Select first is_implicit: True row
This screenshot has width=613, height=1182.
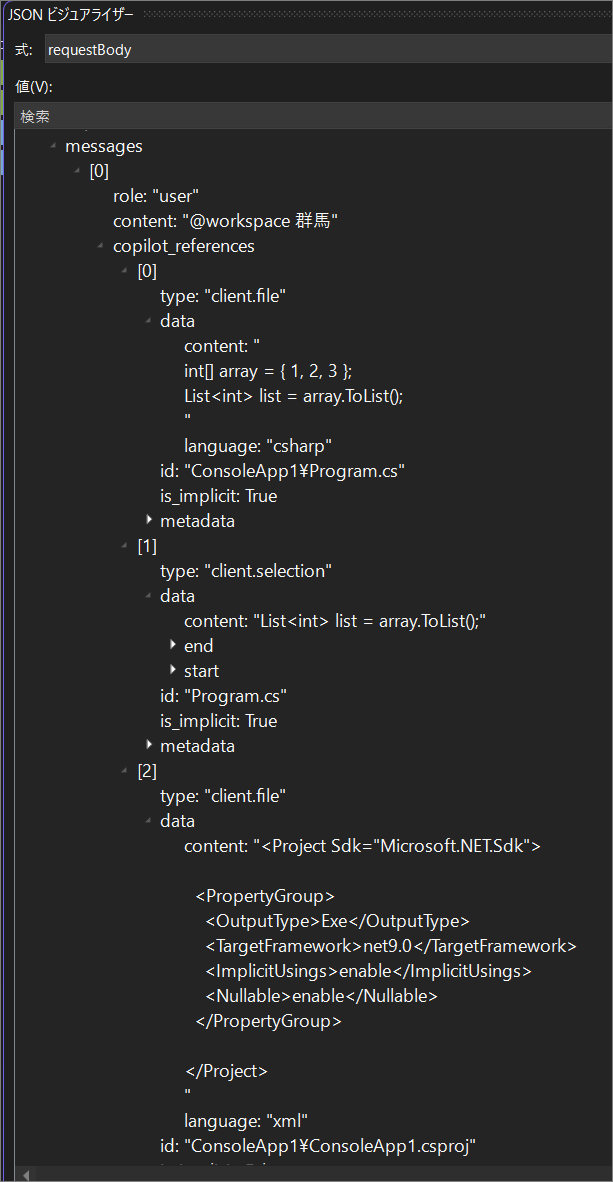point(219,496)
